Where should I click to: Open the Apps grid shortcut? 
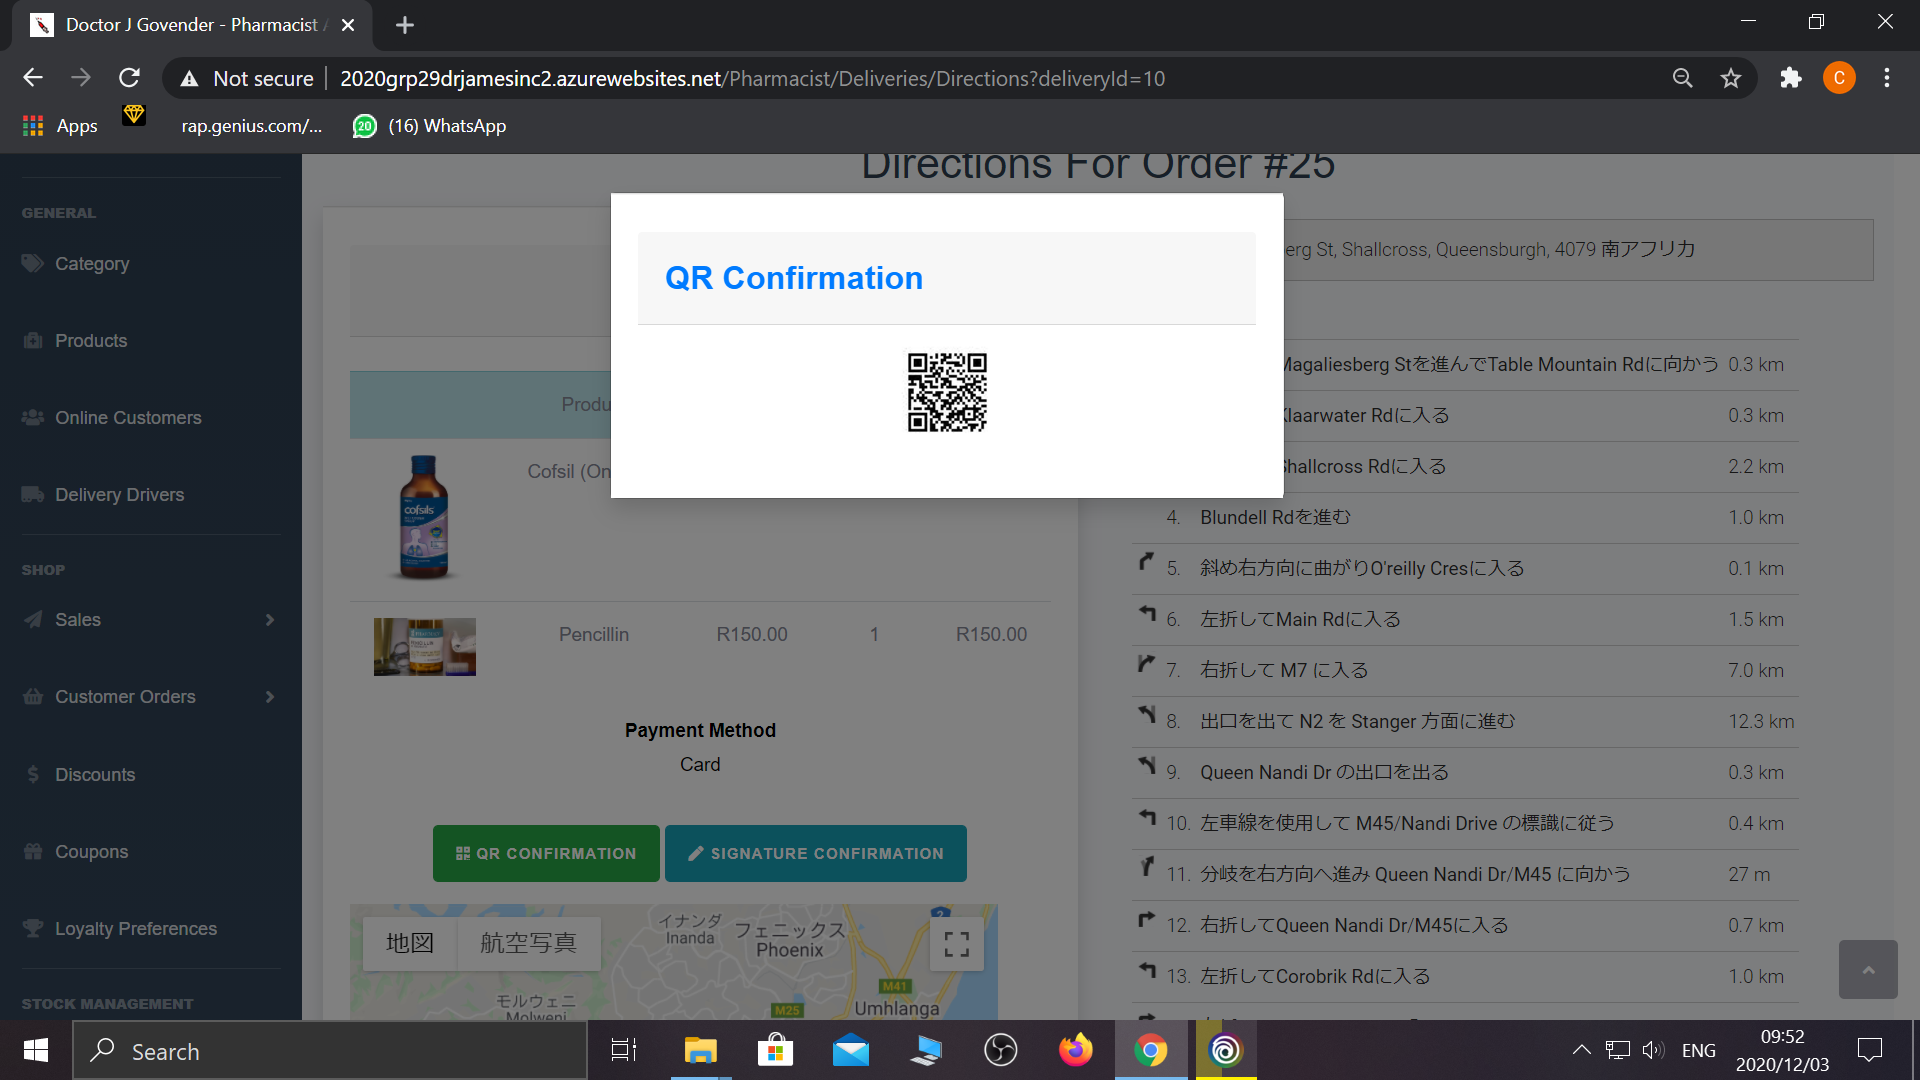[x=60, y=126]
